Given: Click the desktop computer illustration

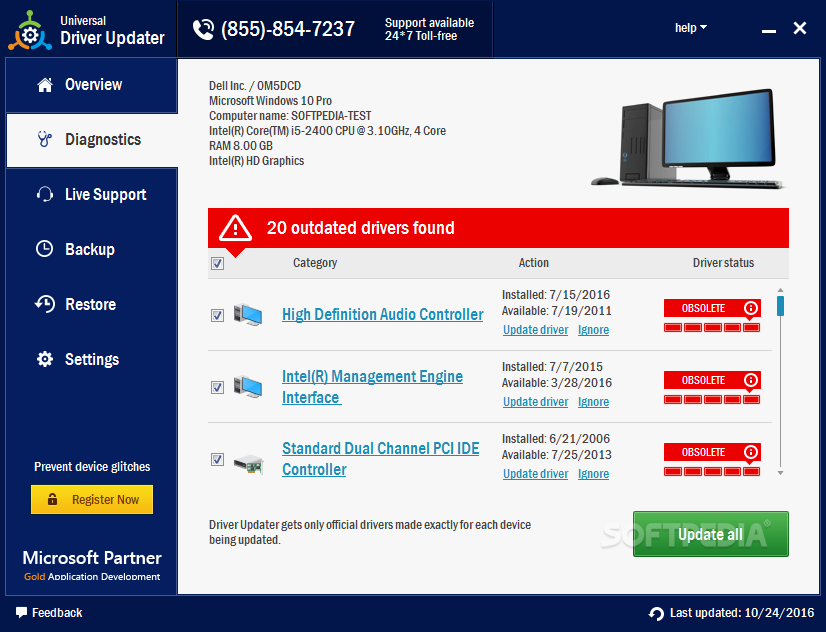Looking at the screenshot, I should 687,139.
